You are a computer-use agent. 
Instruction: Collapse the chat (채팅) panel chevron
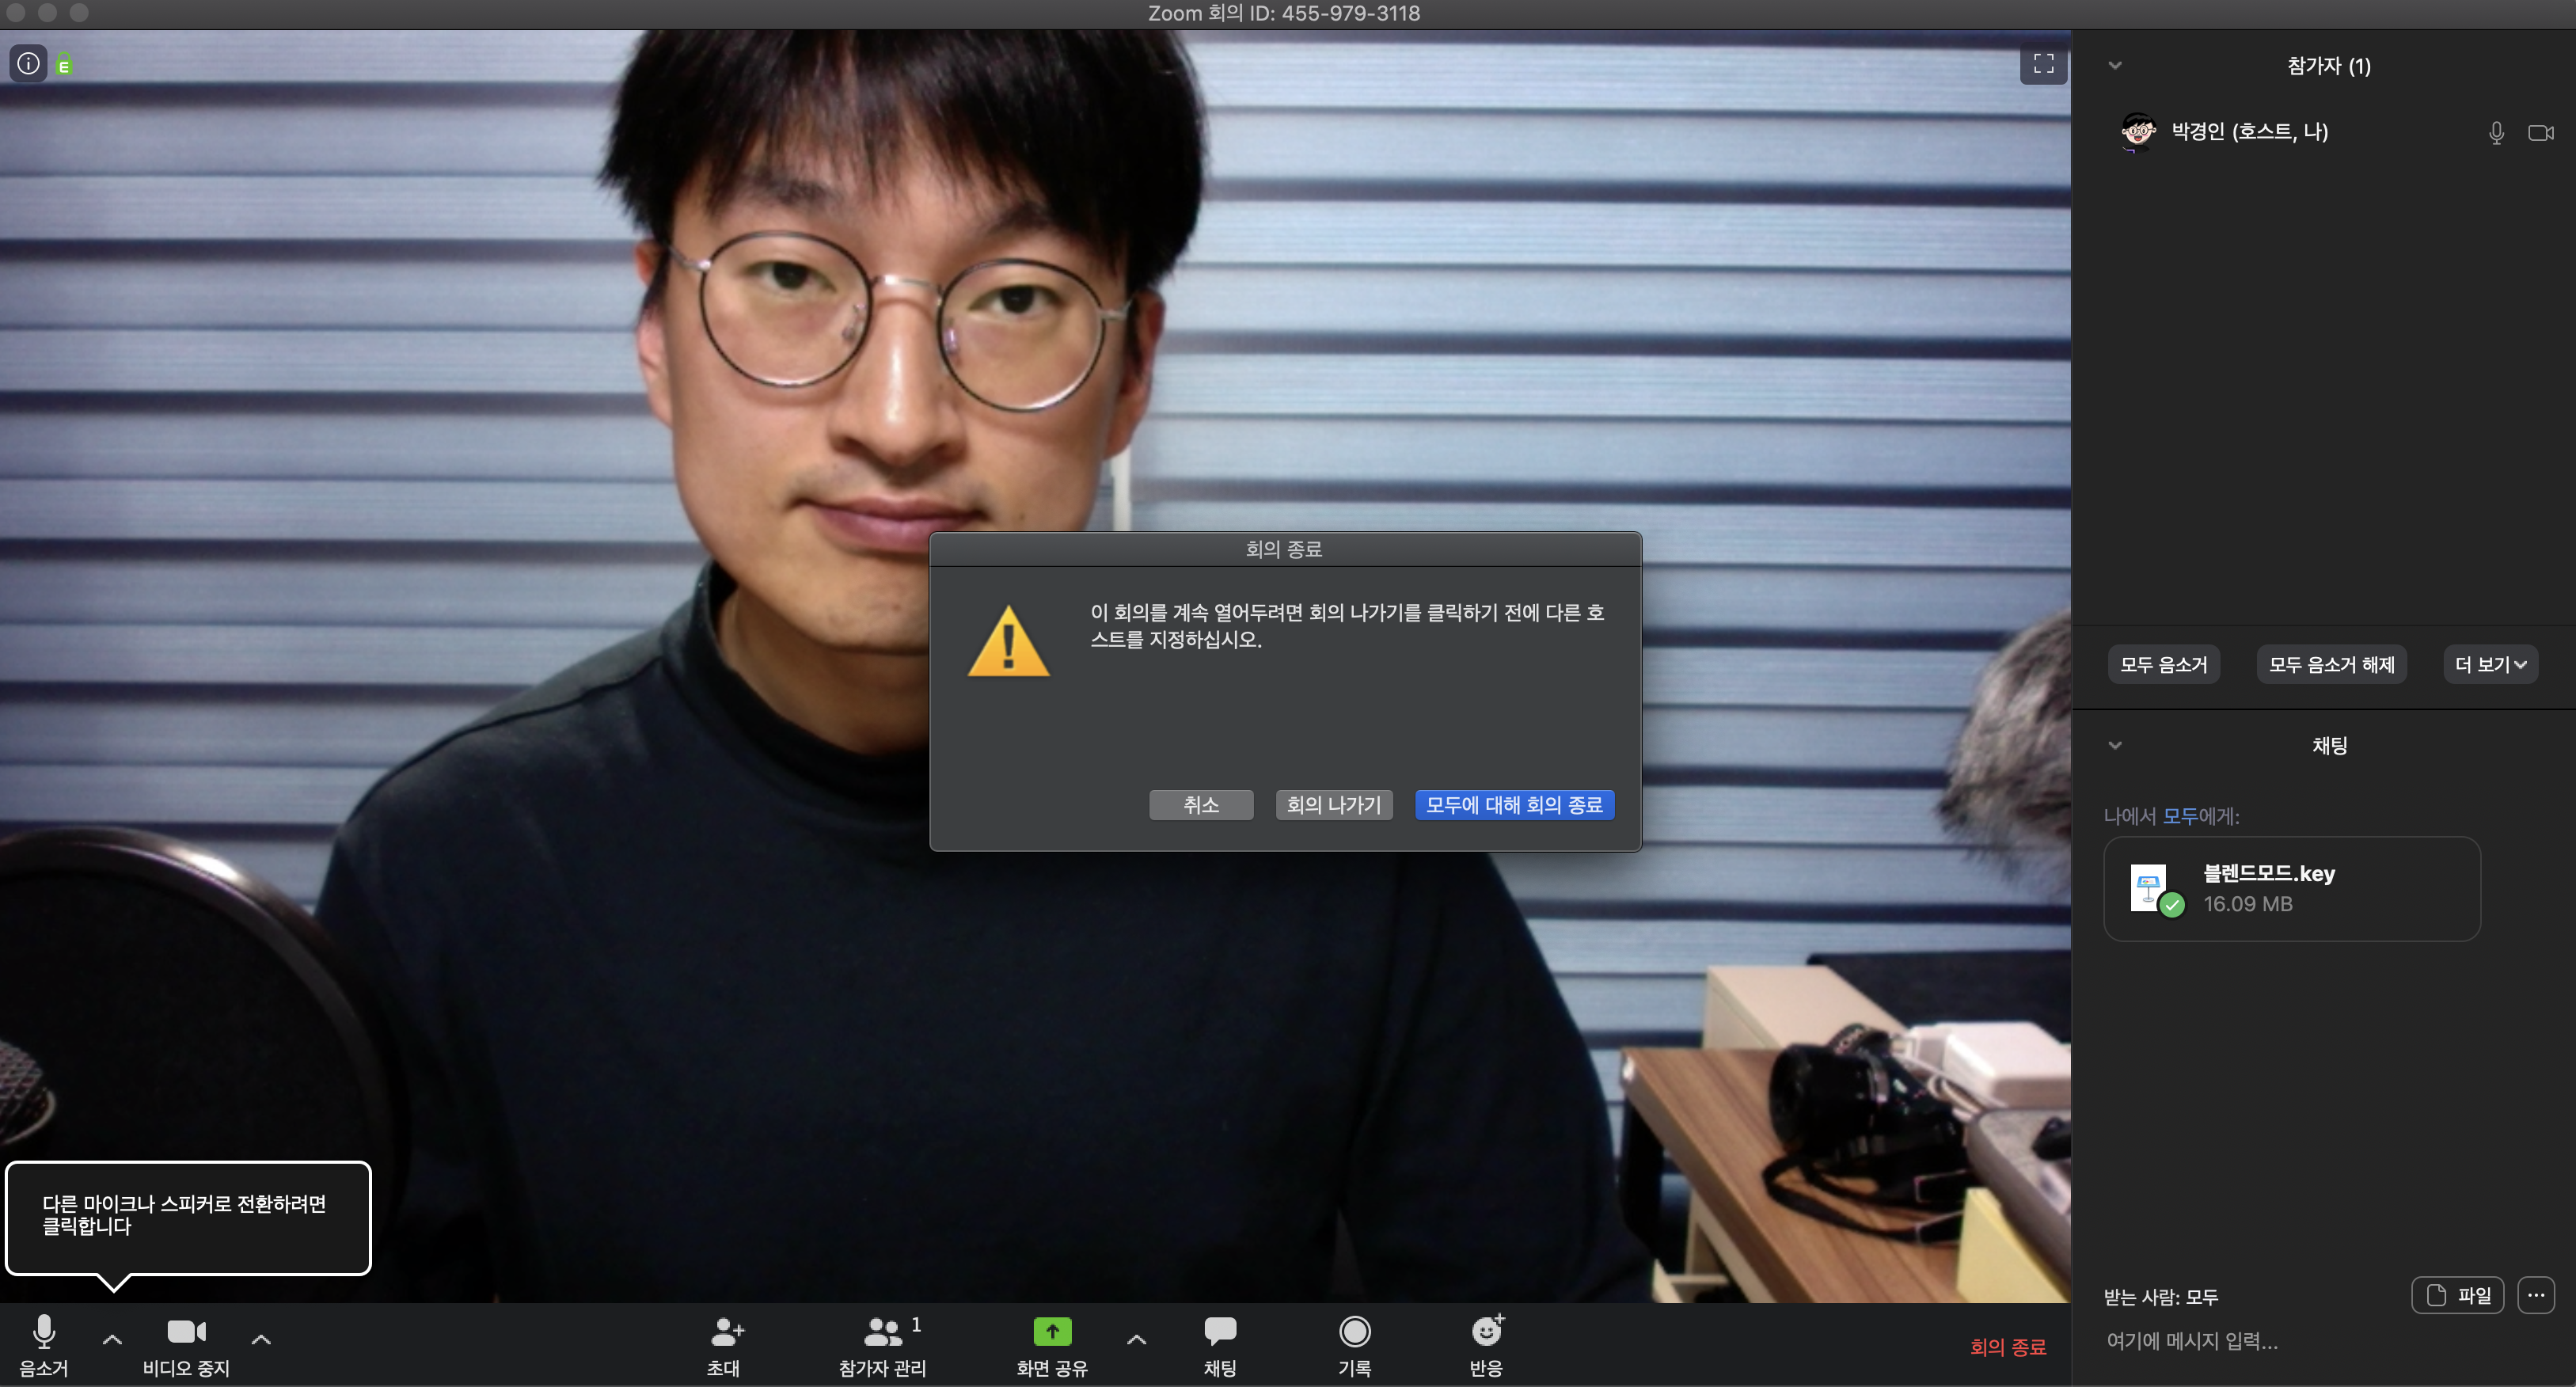coord(2114,746)
